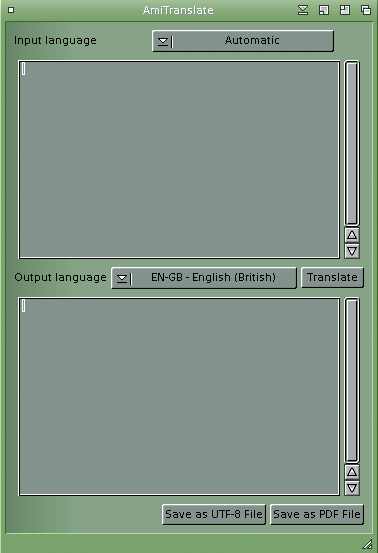The height and width of the screenshot is (553, 378).
Task: Click the output area scroll down arrow
Action: tap(352, 488)
